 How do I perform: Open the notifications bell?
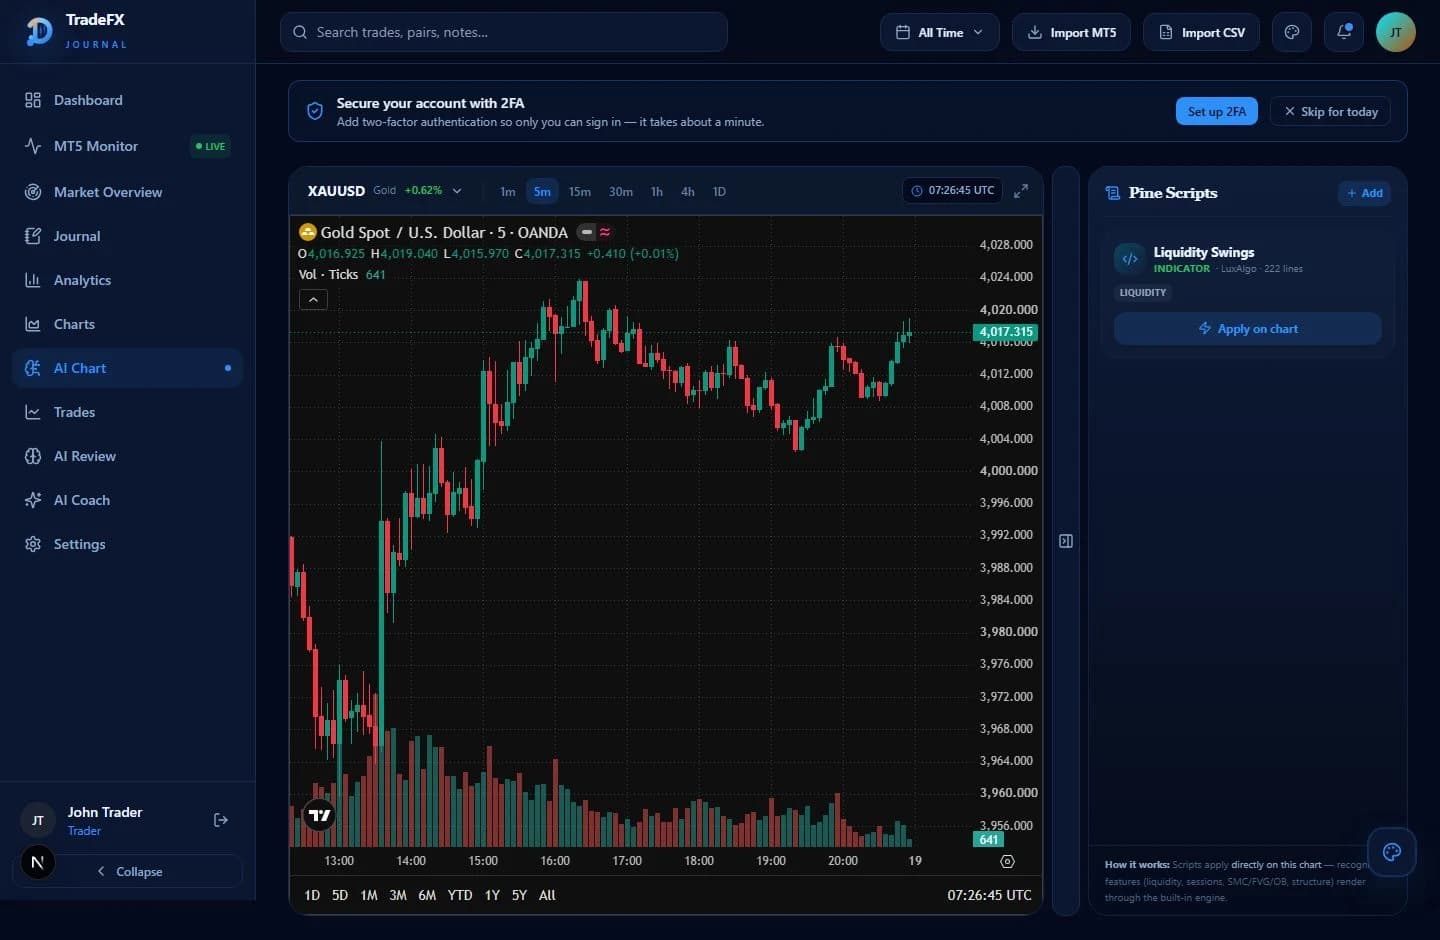pyautogui.click(x=1344, y=32)
